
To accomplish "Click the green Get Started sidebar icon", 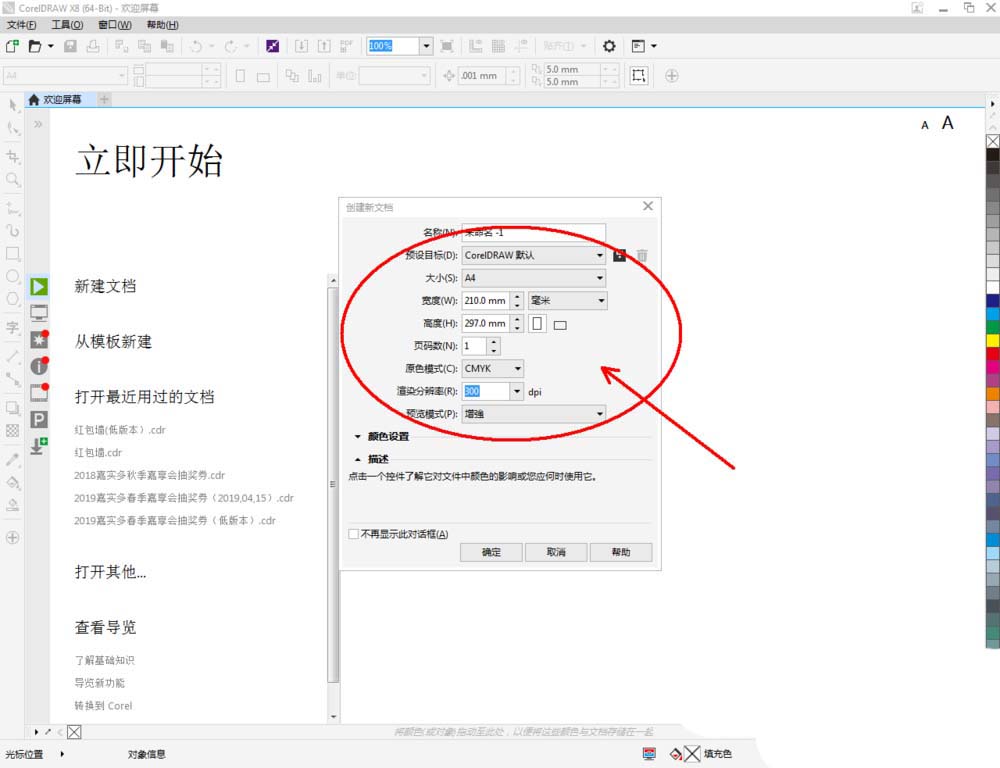I will pyautogui.click(x=39, y=287).
